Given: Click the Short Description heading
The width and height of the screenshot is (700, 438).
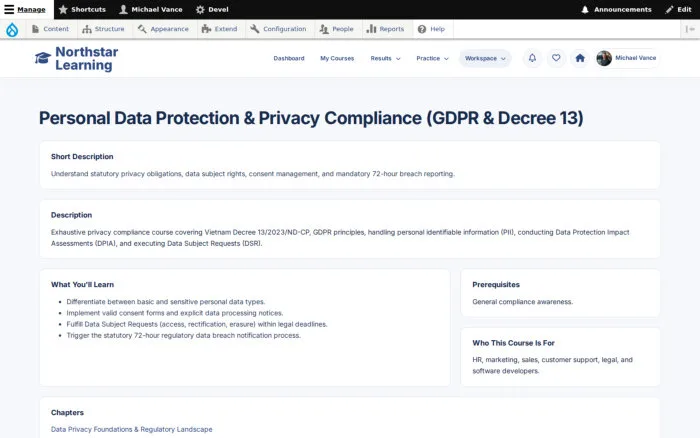Looking at the screenshot, I should click(82, 157).
